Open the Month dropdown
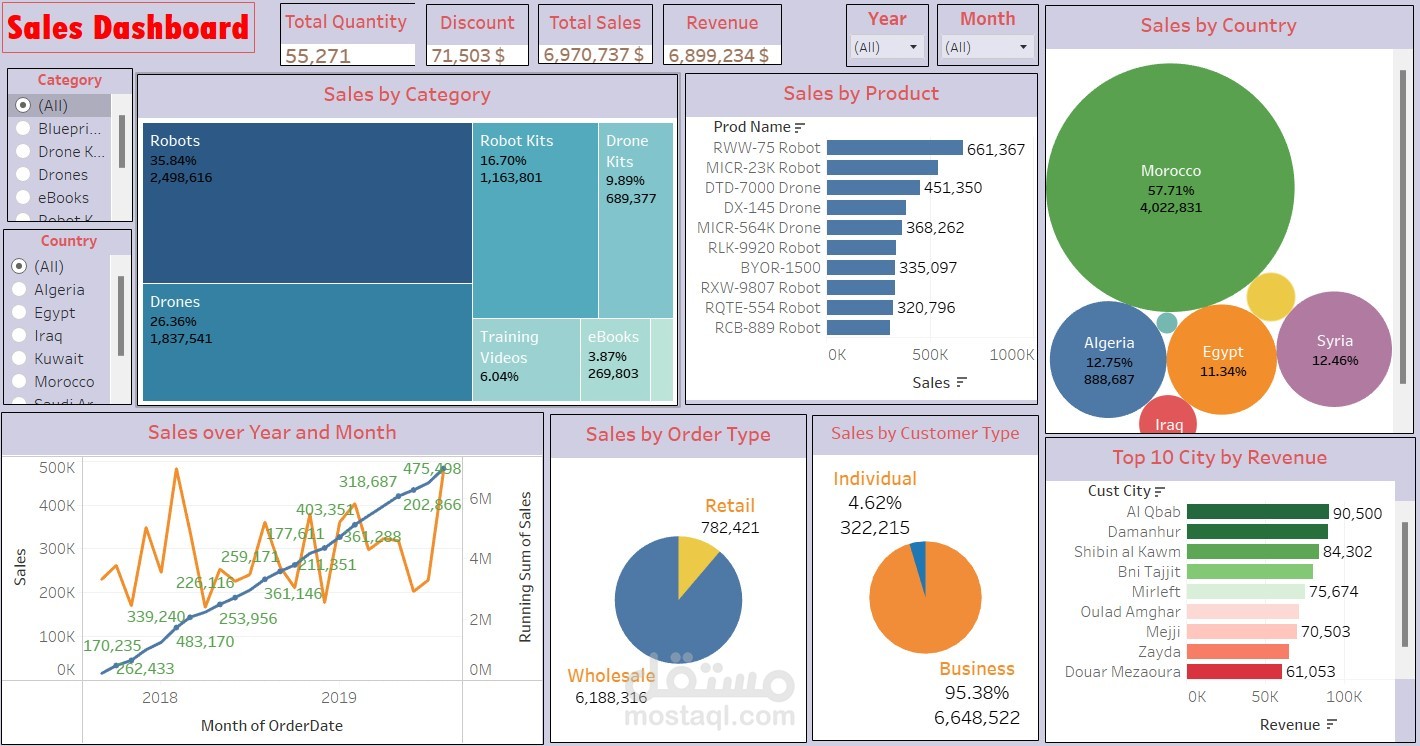Image resolution: width=1420 pixels, height=746 pixels. pyautogui.click(x=1022, y=47)
